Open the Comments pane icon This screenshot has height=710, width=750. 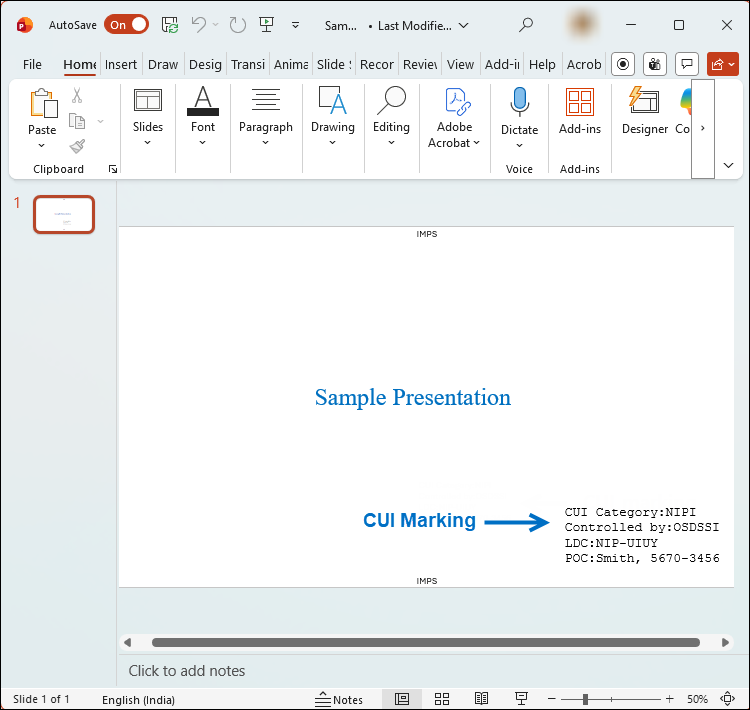click(x=687, y=64)
